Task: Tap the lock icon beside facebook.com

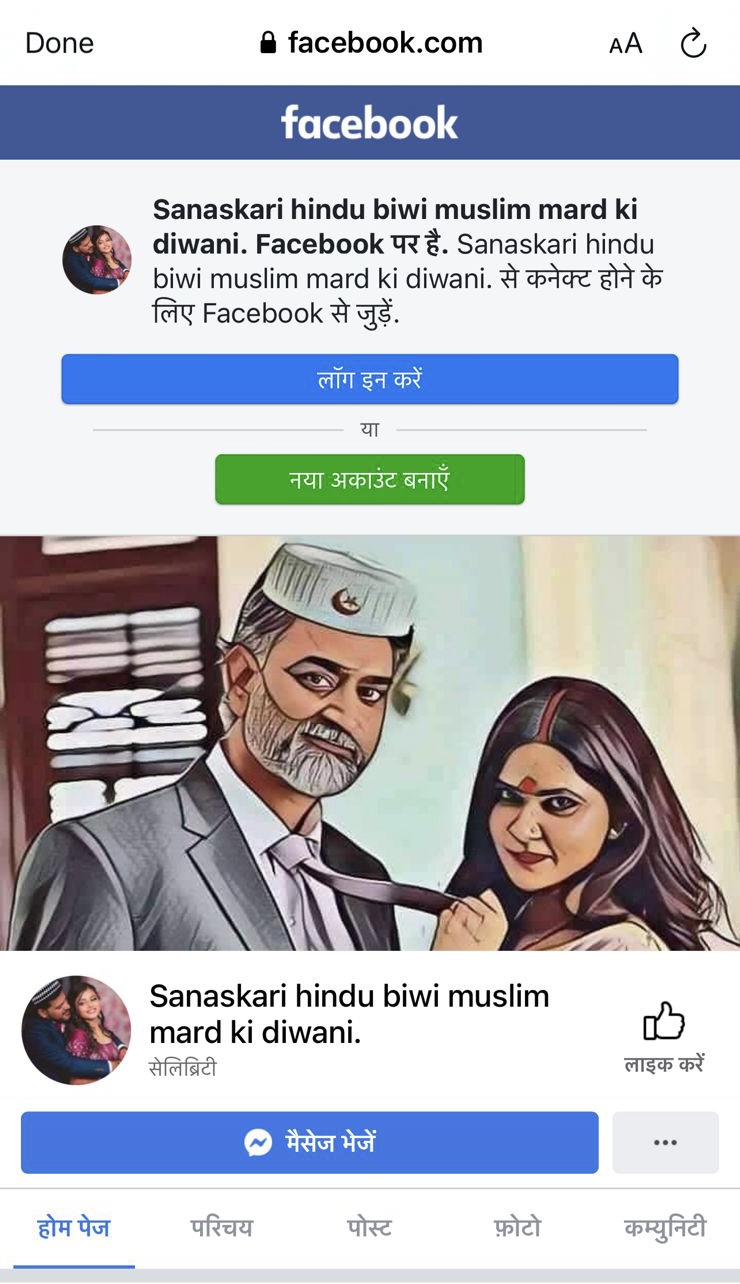Action: point(267,42)
